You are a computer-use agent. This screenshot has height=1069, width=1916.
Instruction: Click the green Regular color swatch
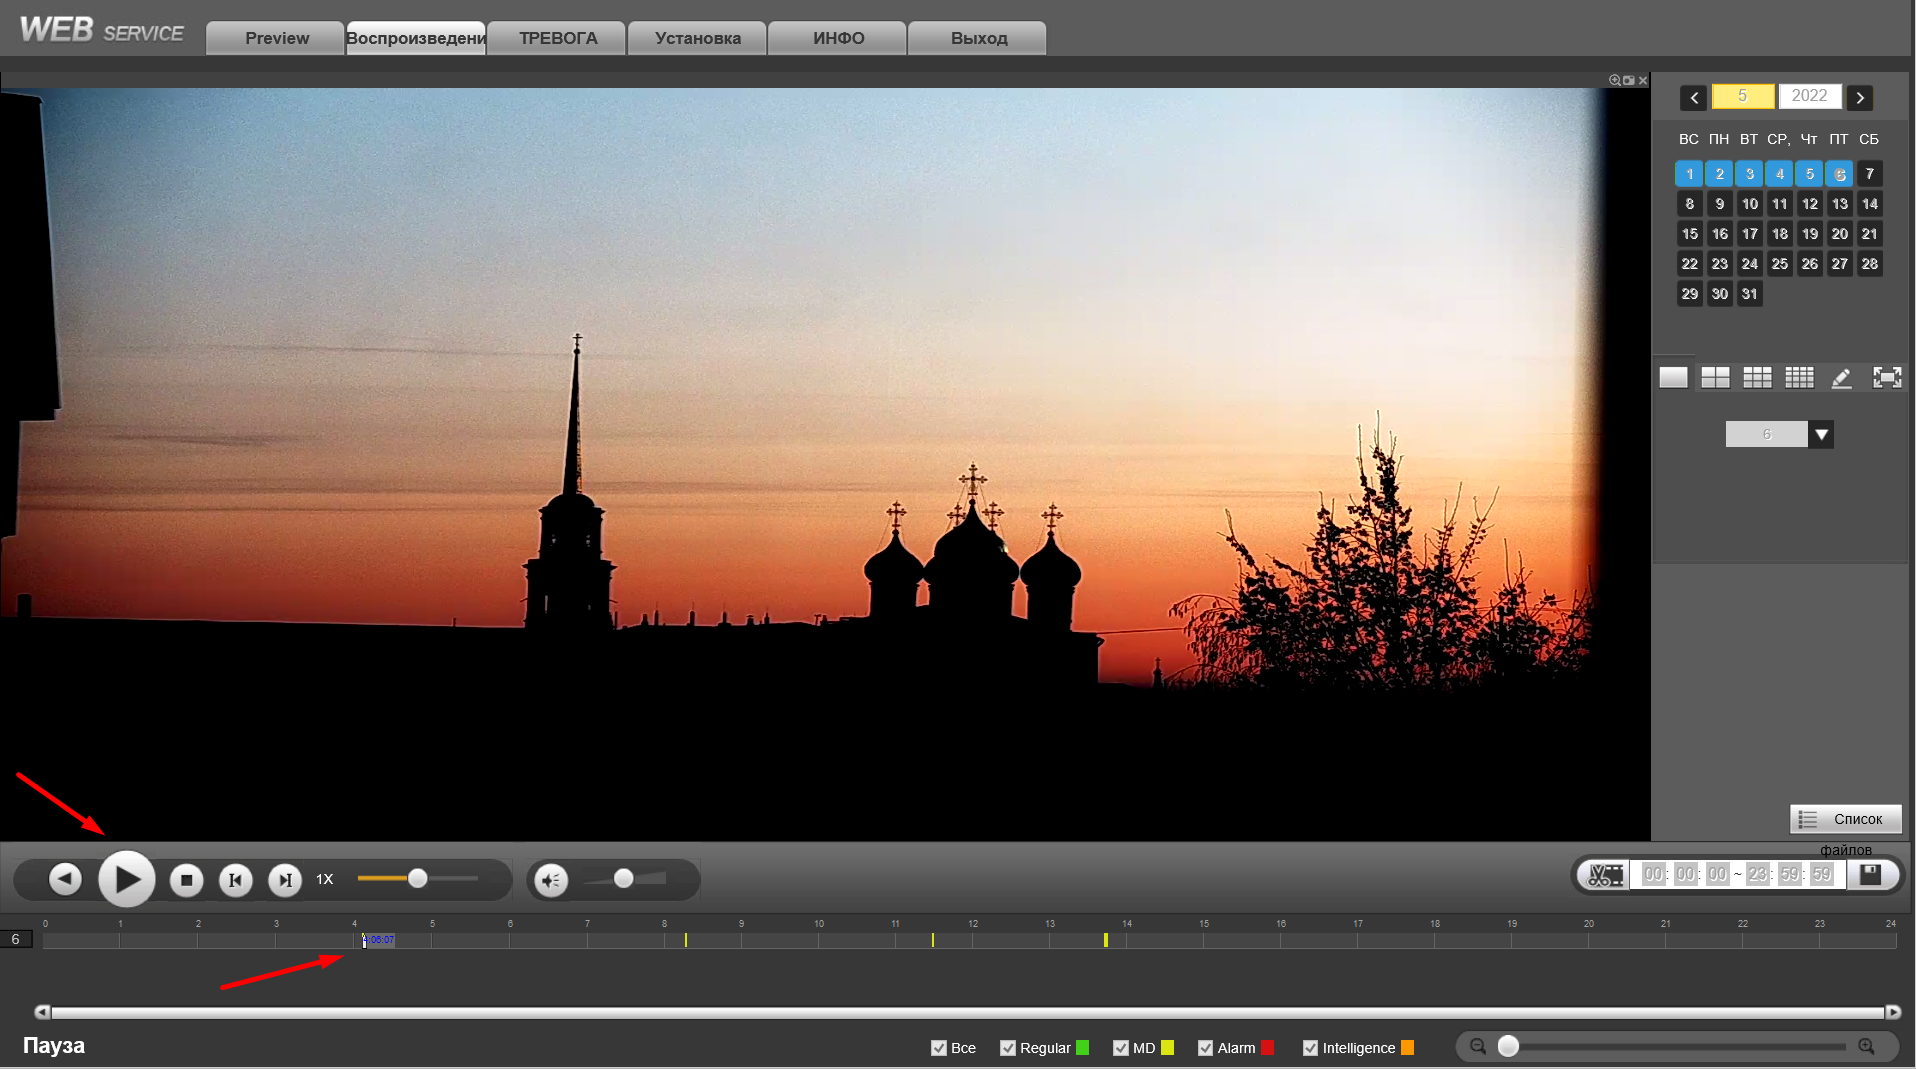tap(1082, 1048)
